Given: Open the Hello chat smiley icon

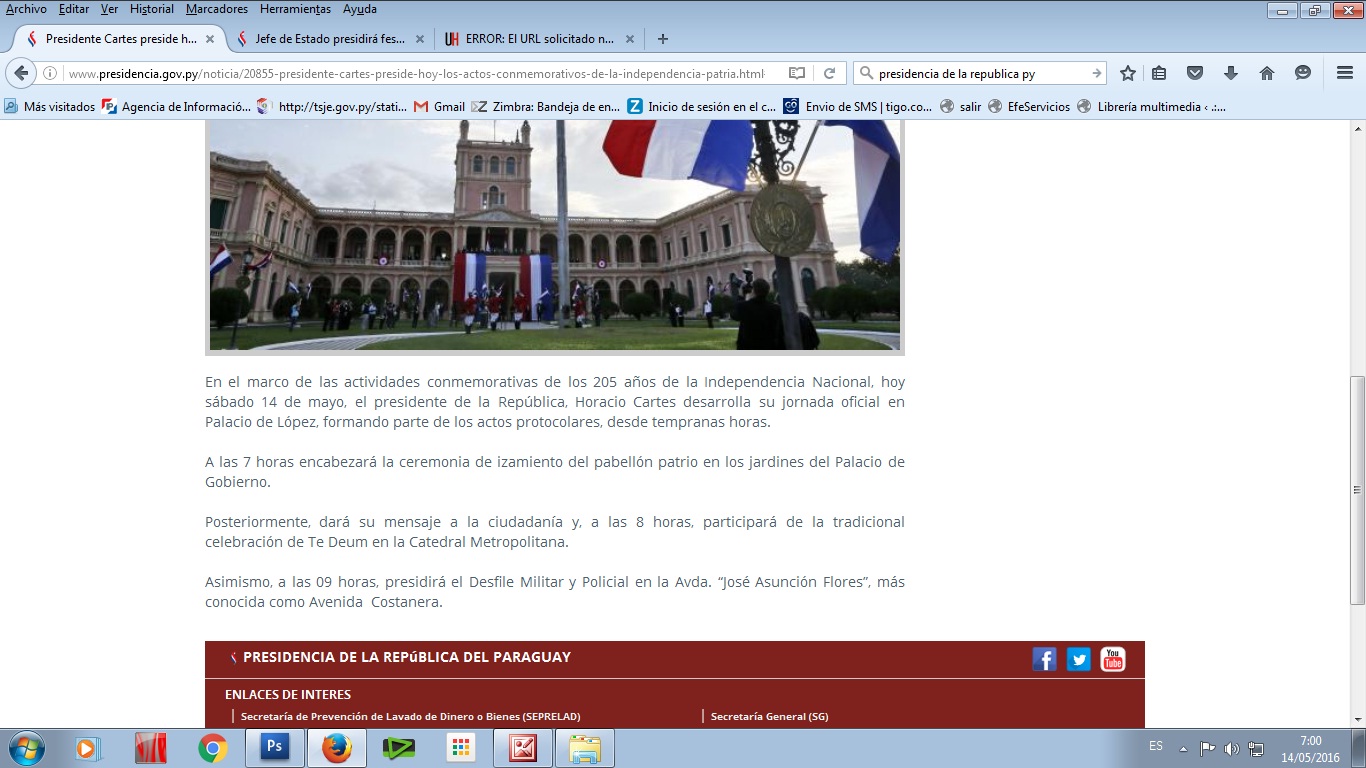Looking at the screenshot, I should 1303,73.
